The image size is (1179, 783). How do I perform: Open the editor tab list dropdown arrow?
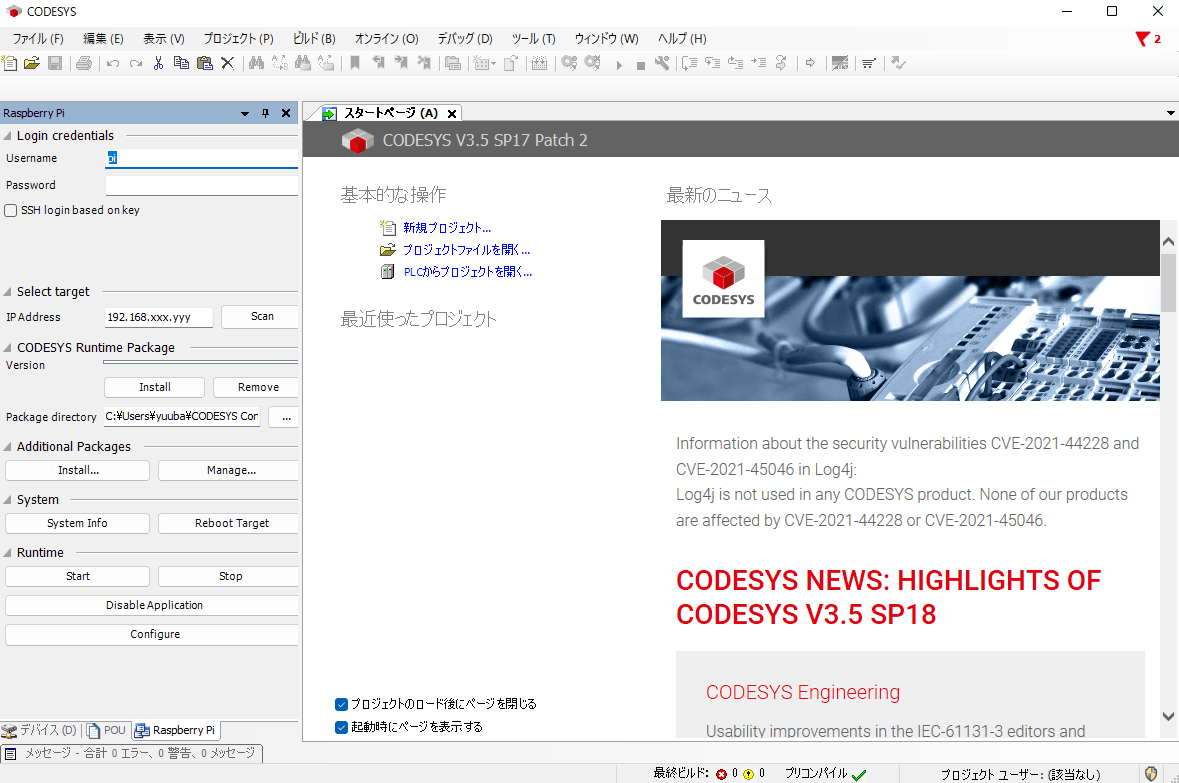(1171, 113)
